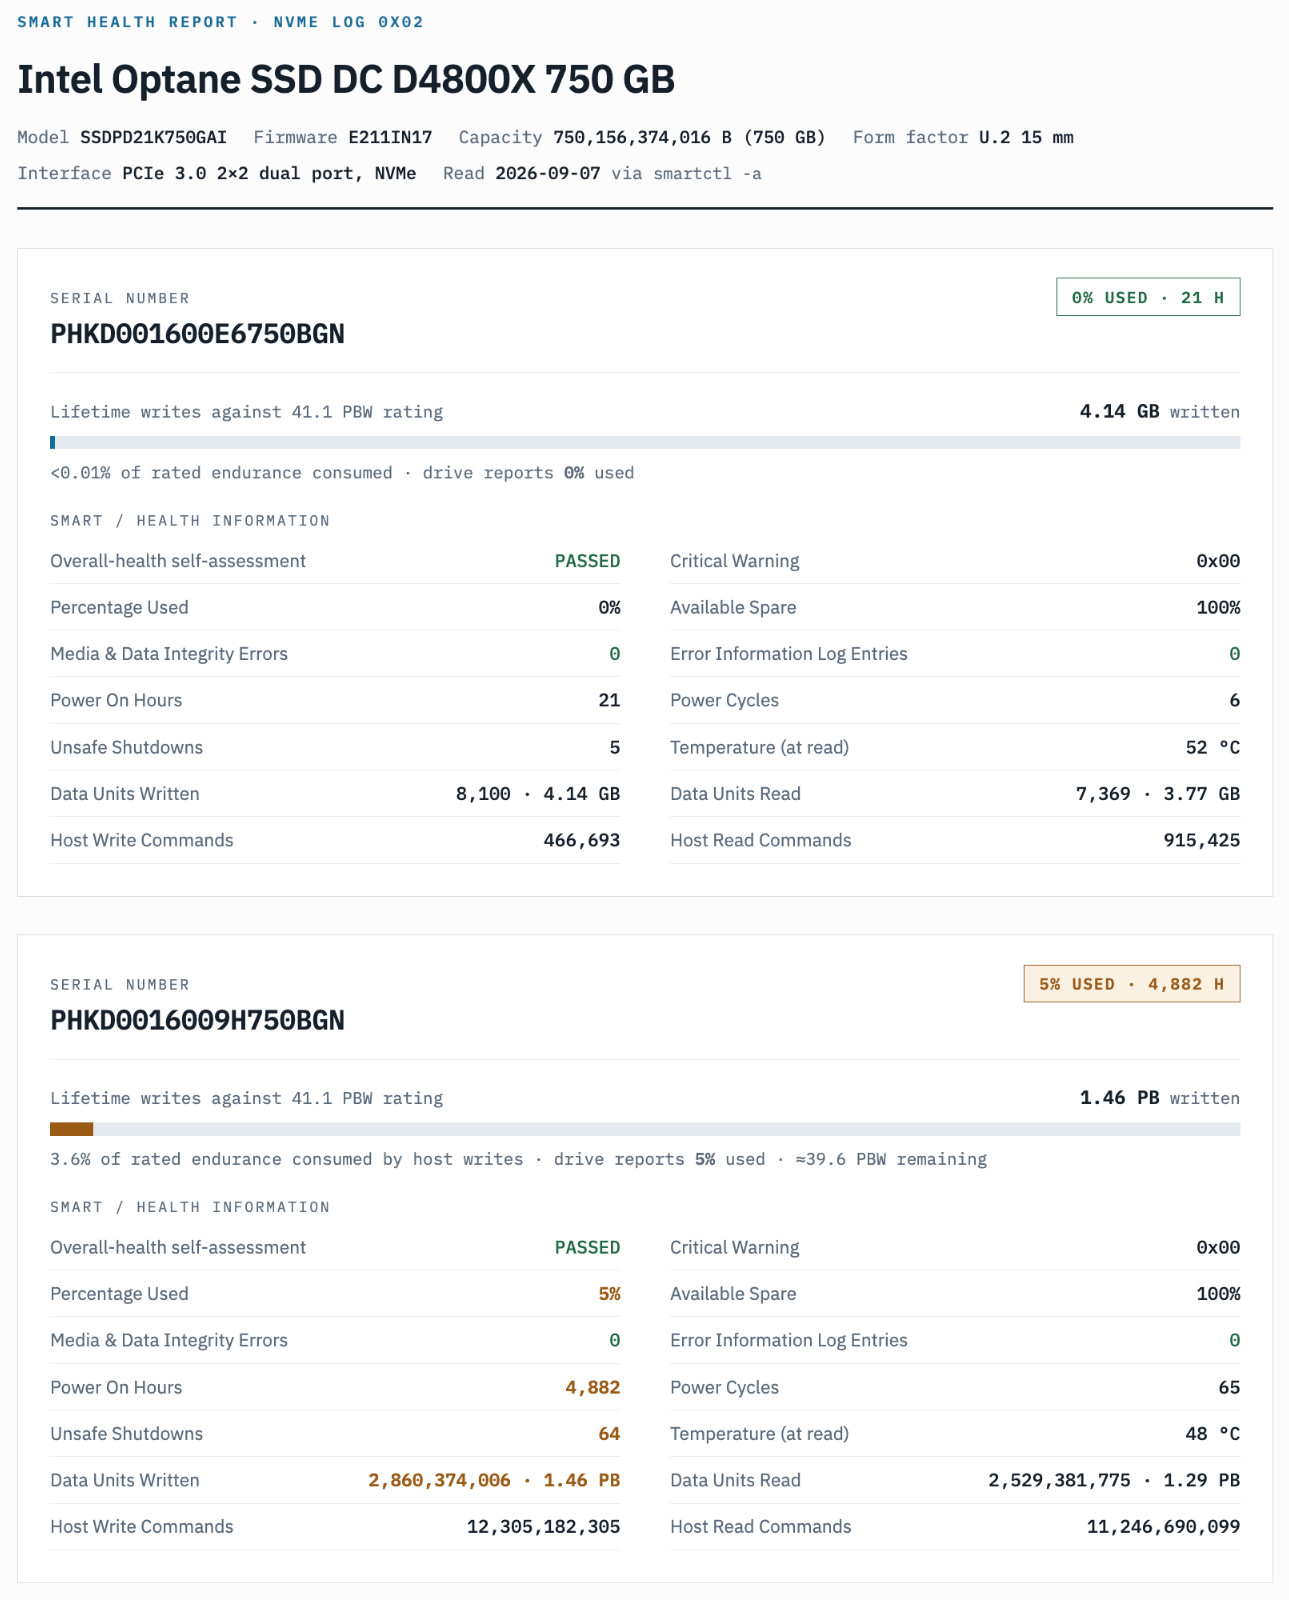1289x1600 pixels.
Task: Click the second drive's orange 5% Percentage Used value
Action: pos(609,1294)
